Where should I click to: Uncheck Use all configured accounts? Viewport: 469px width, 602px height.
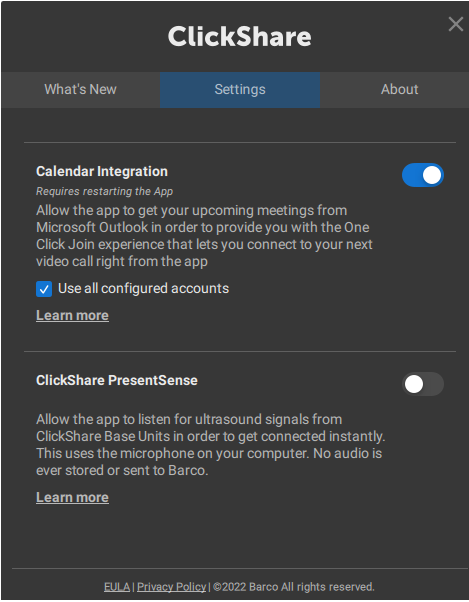[x=44, y=289]
